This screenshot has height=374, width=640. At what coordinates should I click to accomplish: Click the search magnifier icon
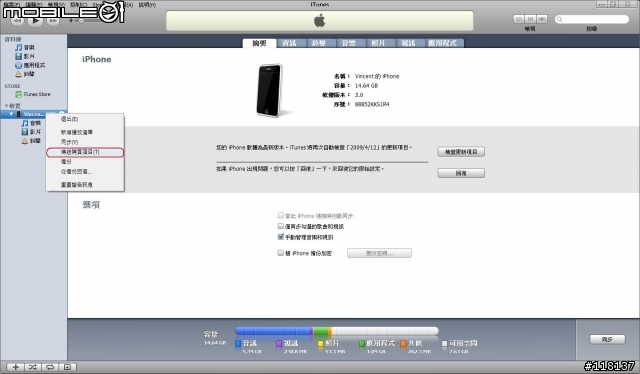point(560,19)
